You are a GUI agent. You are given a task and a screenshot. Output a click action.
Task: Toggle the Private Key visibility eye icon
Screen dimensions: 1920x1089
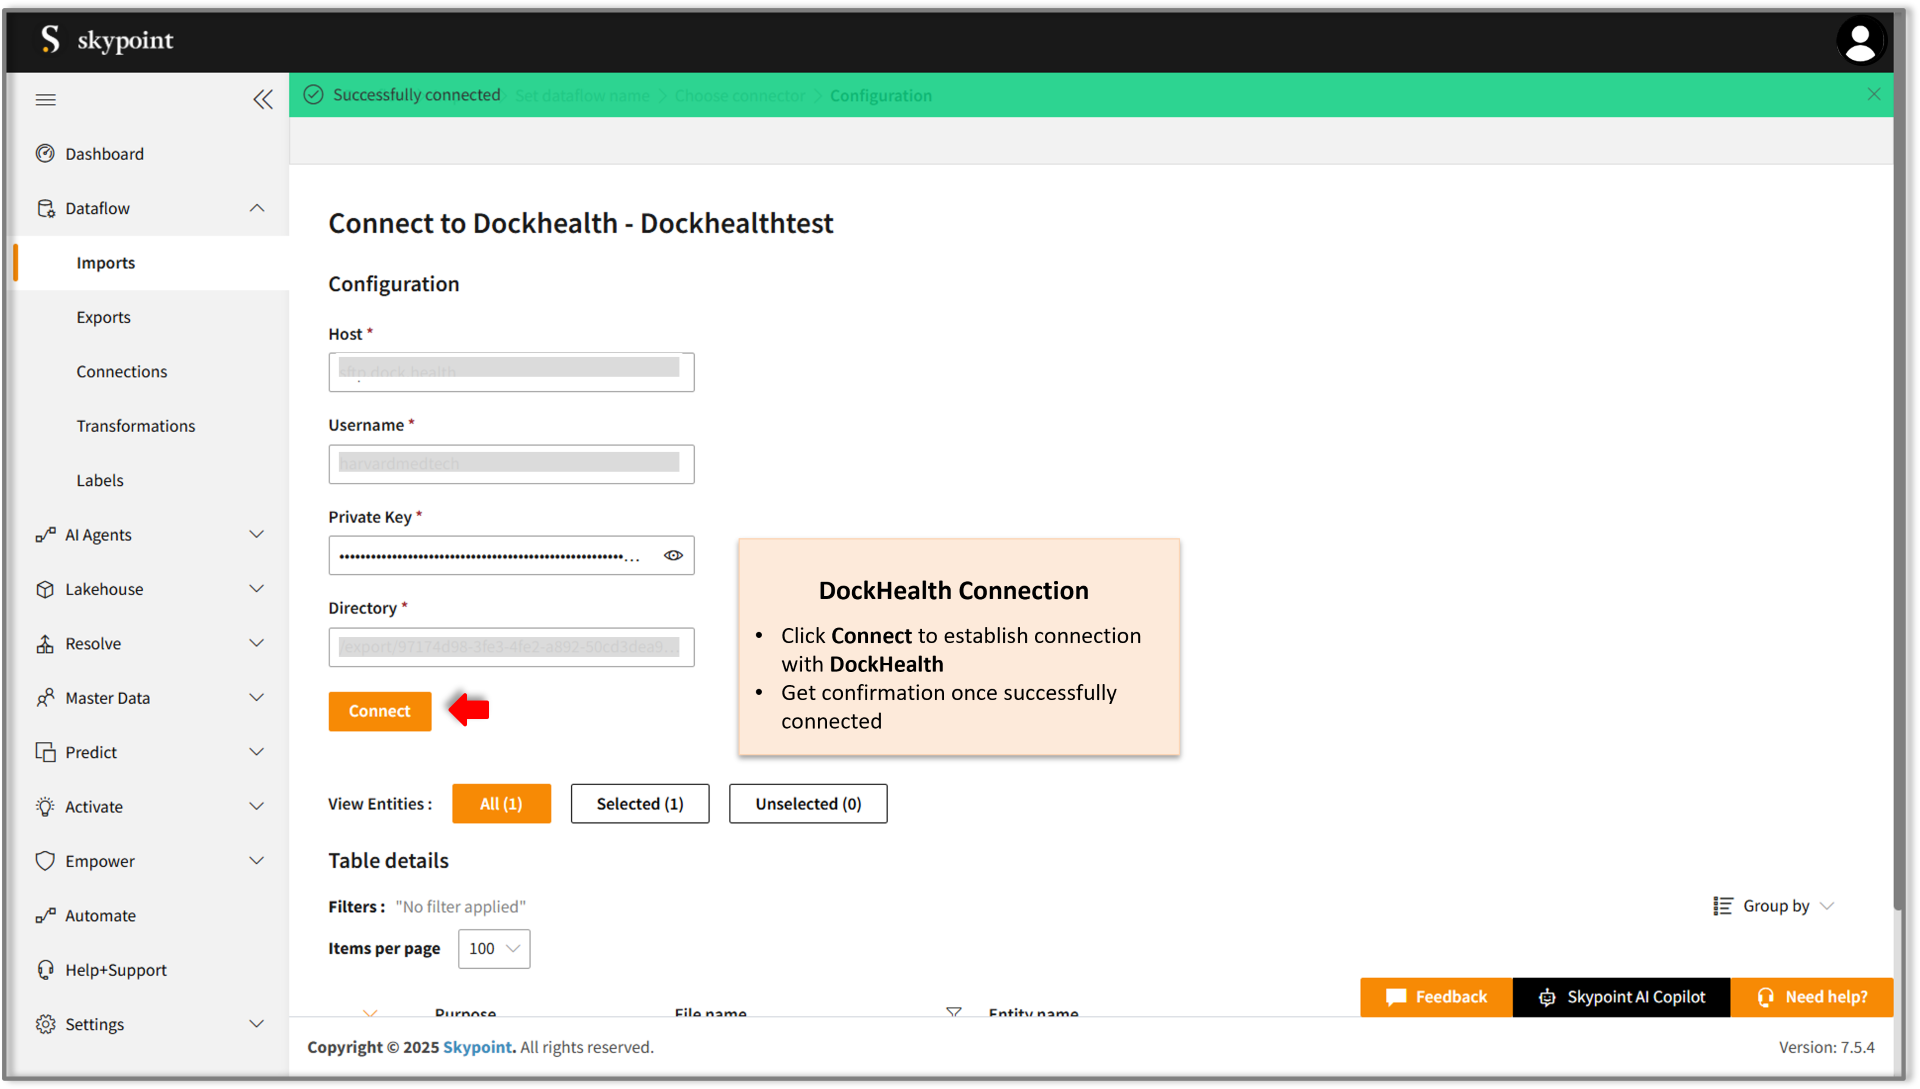[x=674, y=555]
